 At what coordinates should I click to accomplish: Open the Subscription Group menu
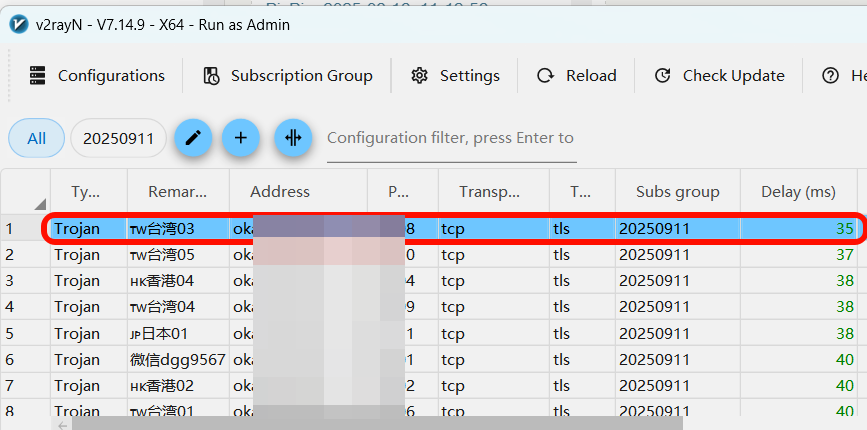(x=301, y=76)
